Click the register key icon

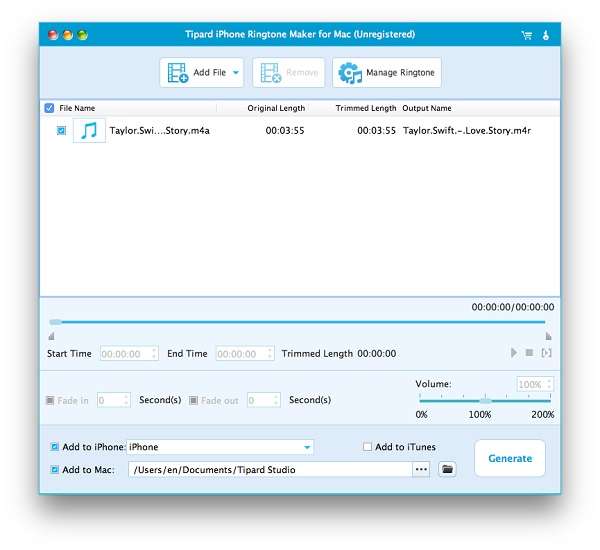[x=546, y=35]
